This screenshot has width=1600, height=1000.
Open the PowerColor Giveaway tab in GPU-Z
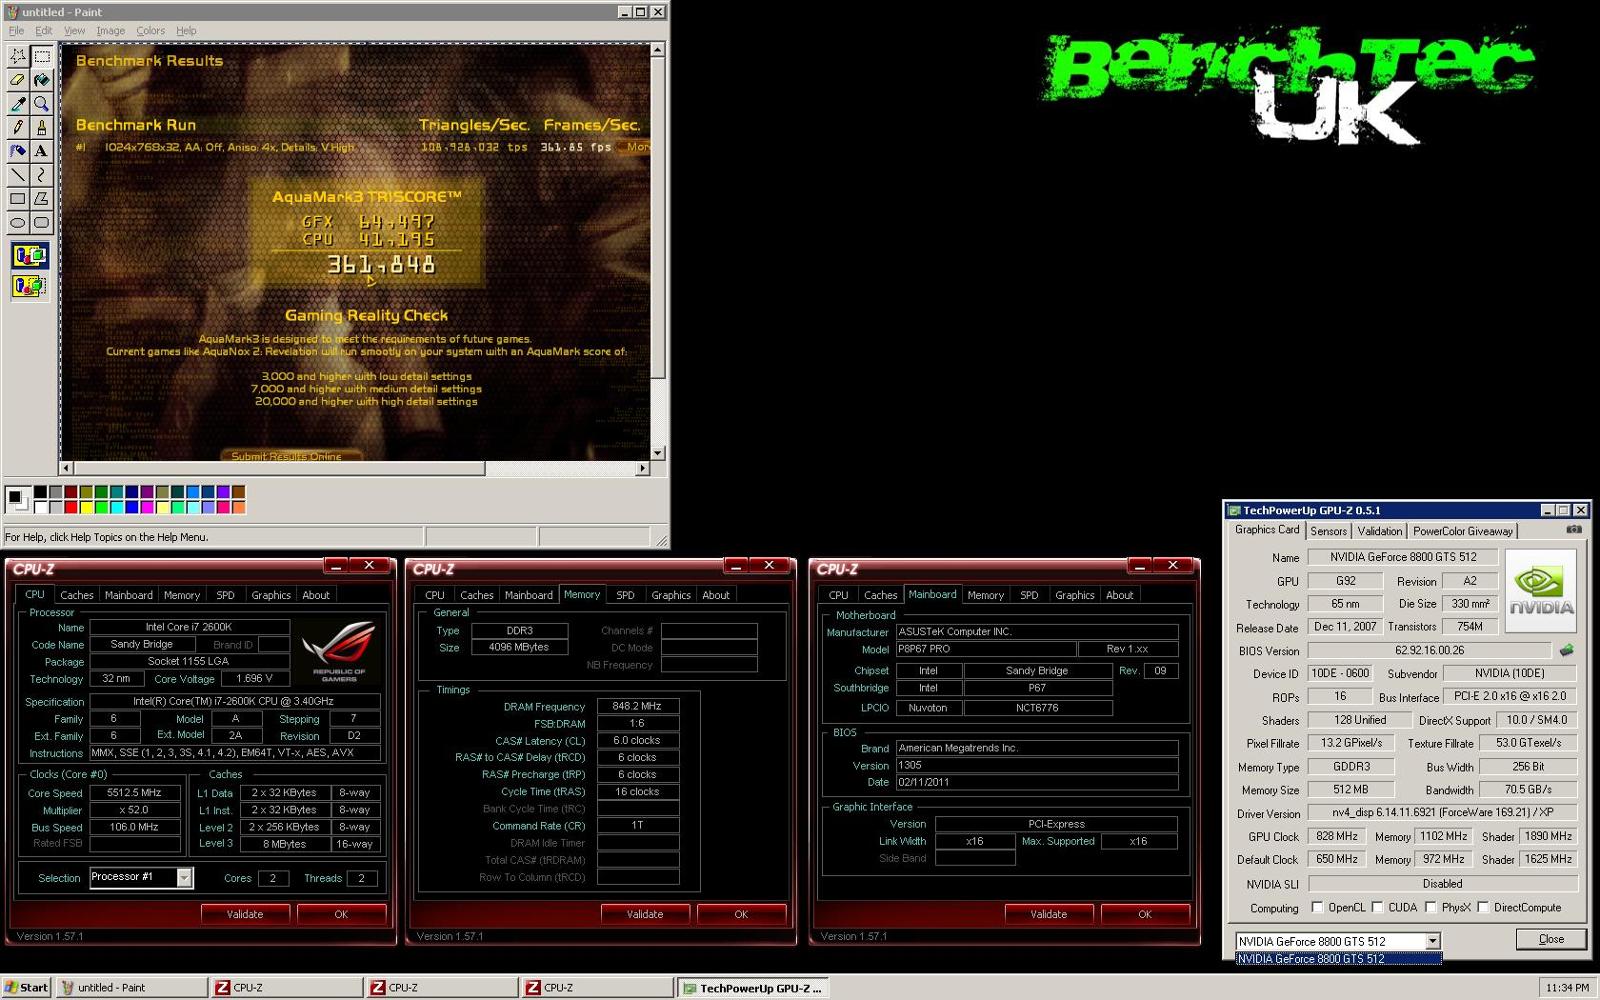point(1462,531)
